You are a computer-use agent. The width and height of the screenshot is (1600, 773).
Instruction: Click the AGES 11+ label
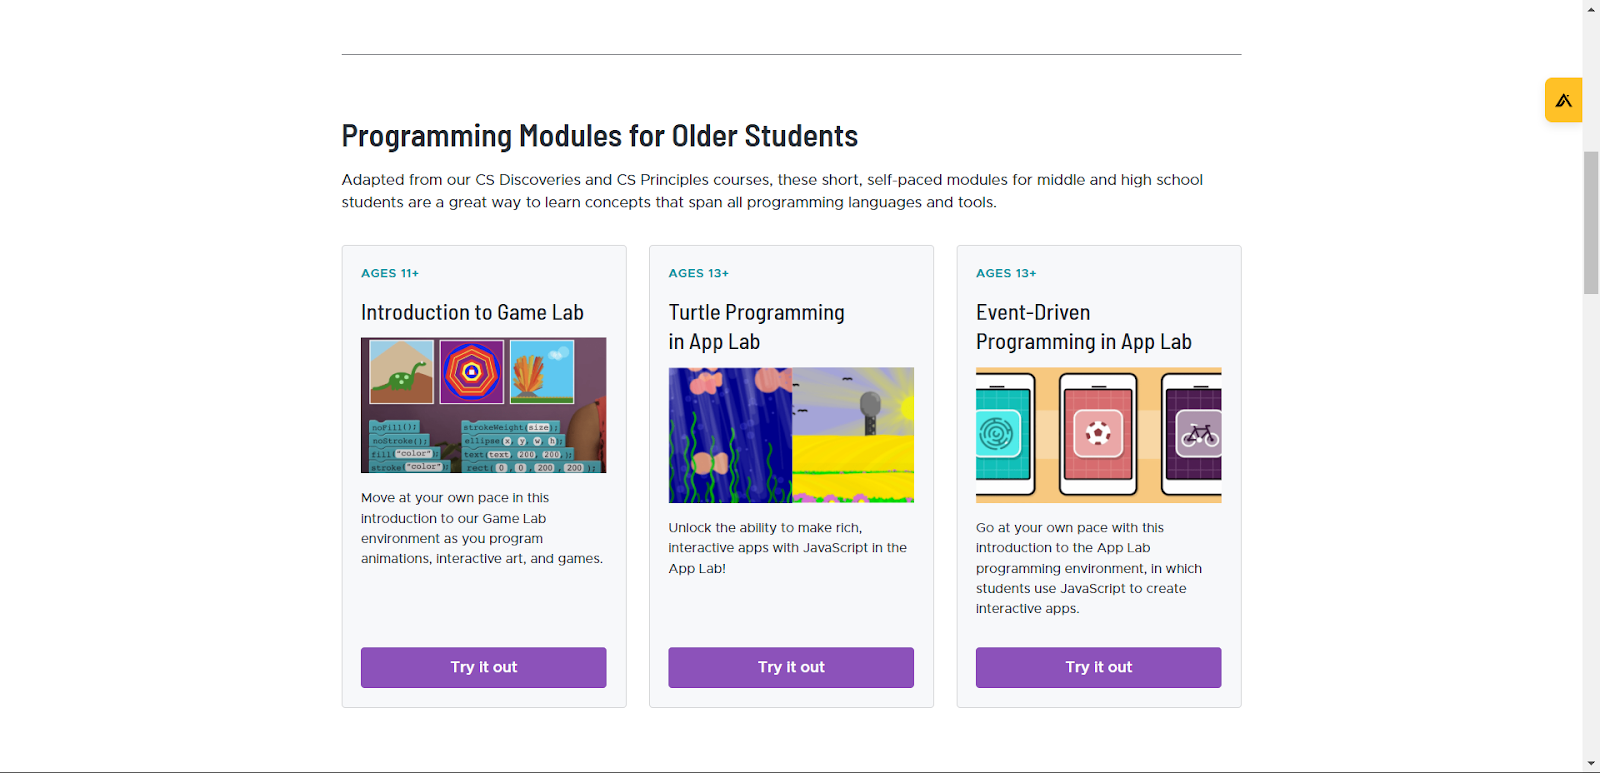coord(390,273)
